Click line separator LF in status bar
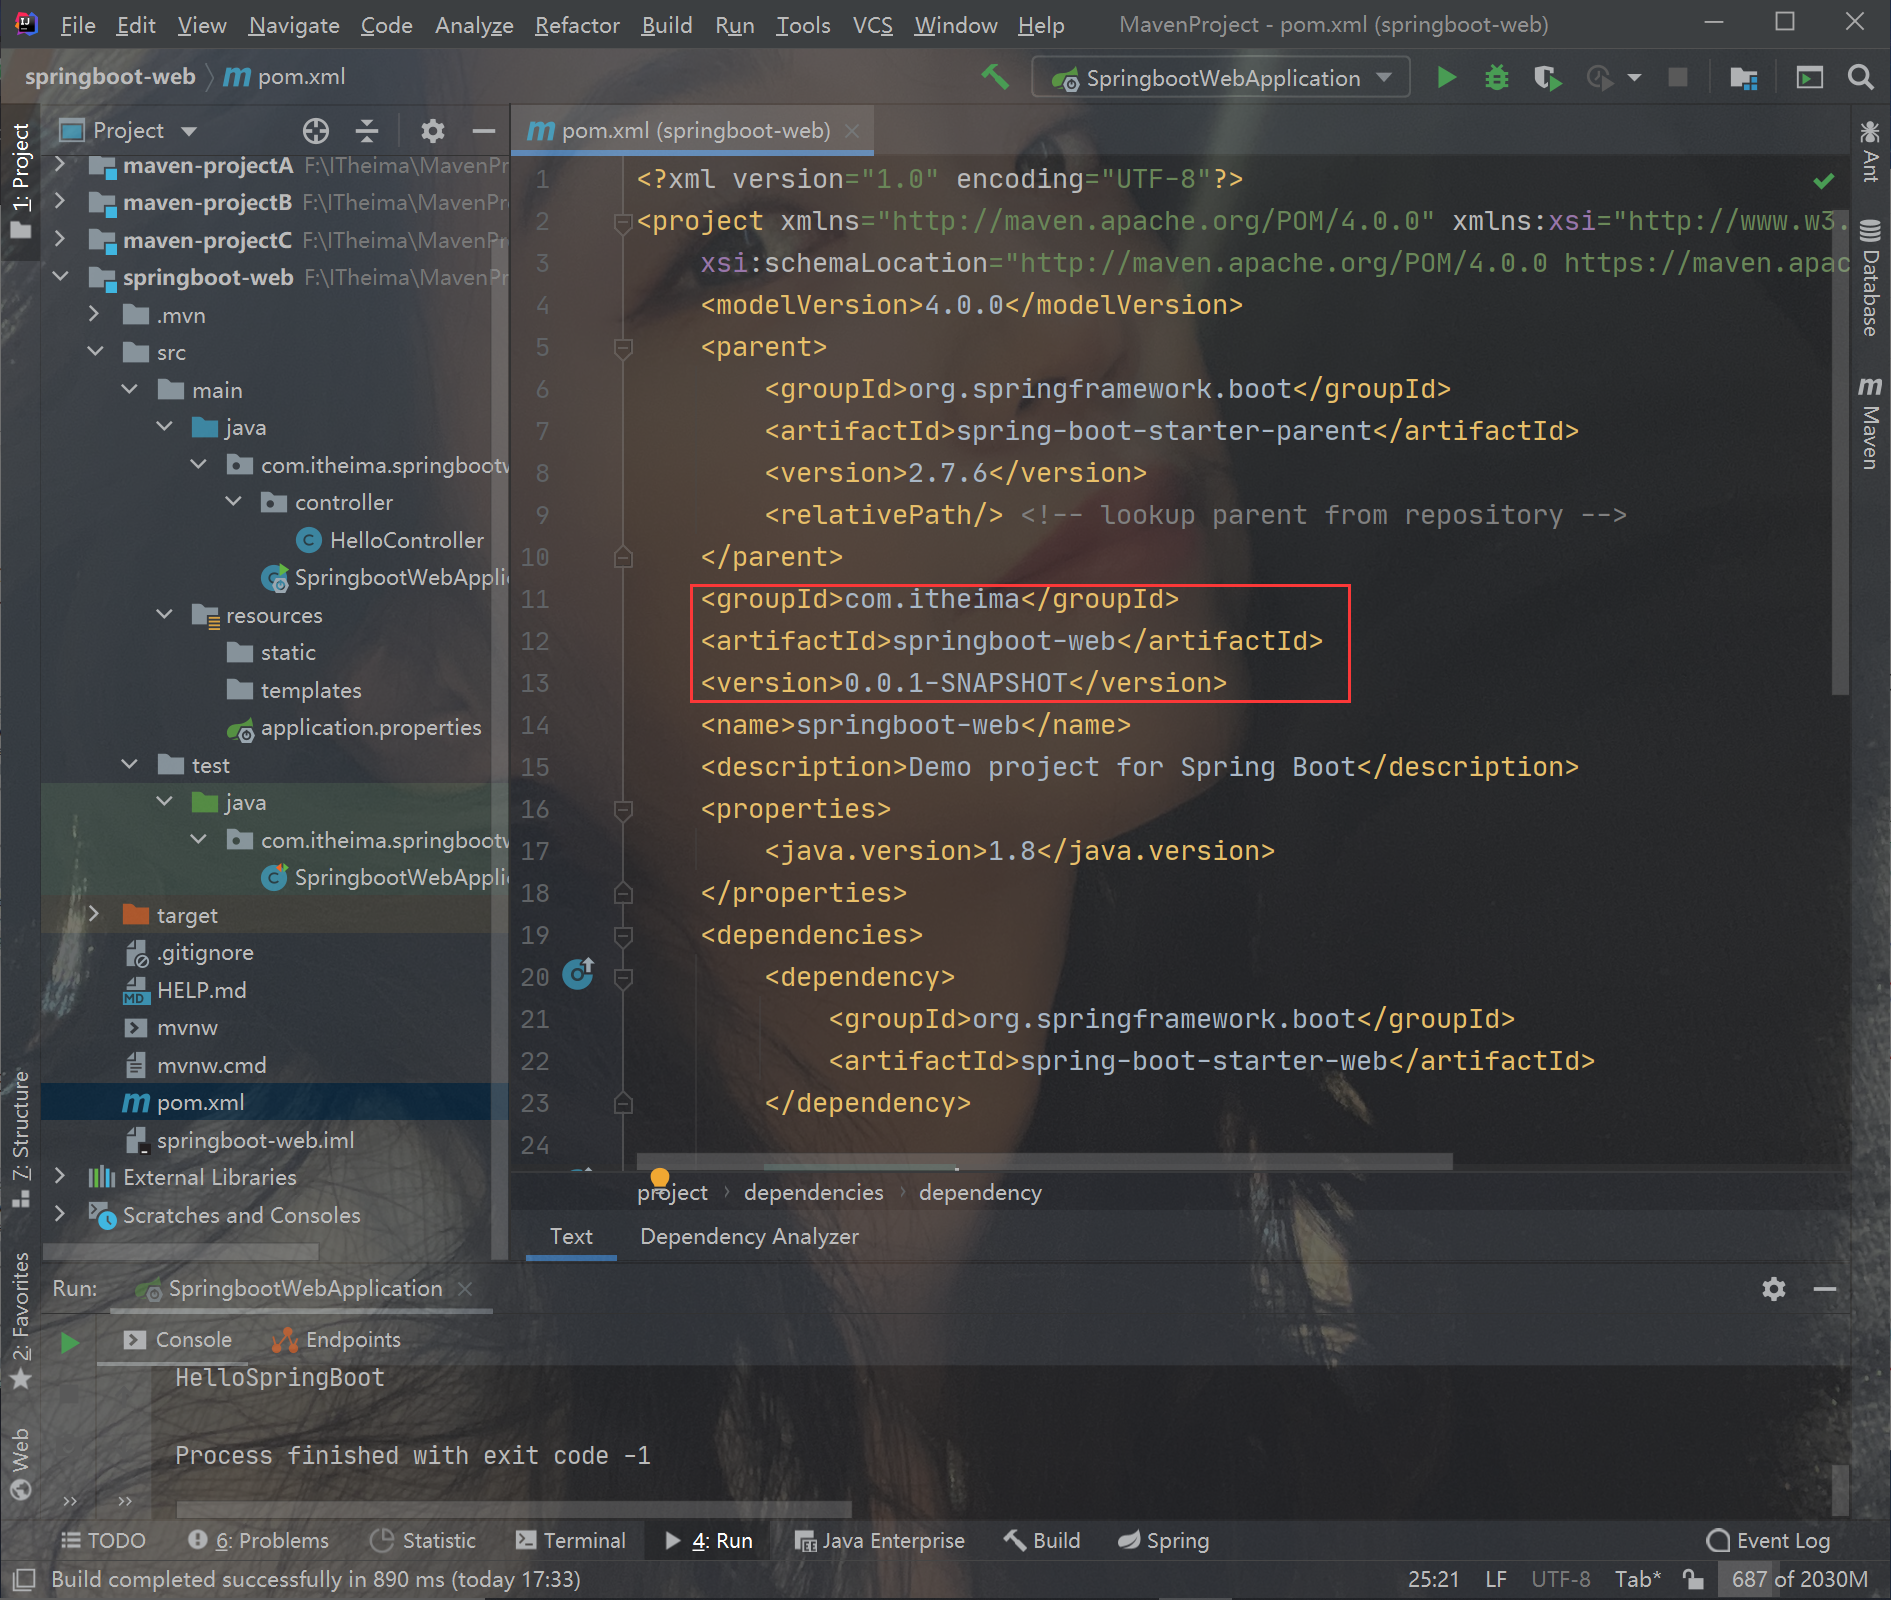 pyautogui.click(x=1496, y=1579)
